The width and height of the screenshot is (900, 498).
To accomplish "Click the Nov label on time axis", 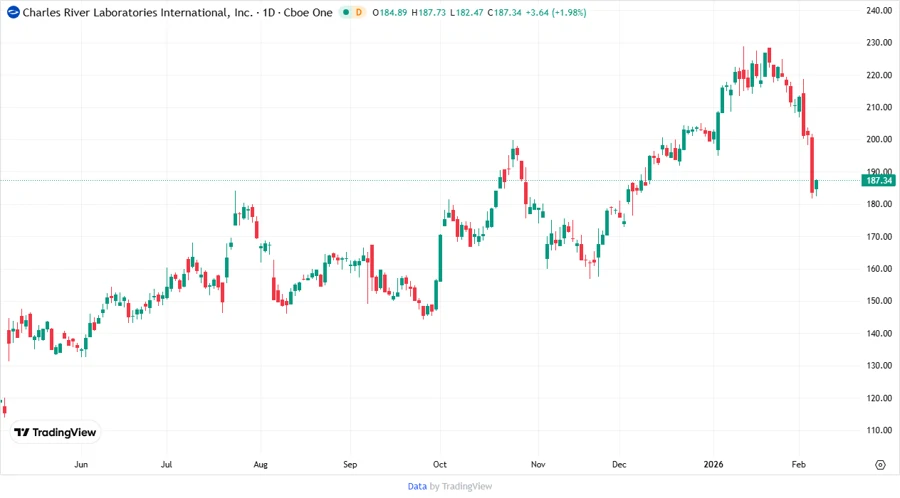I will [538, 464].
